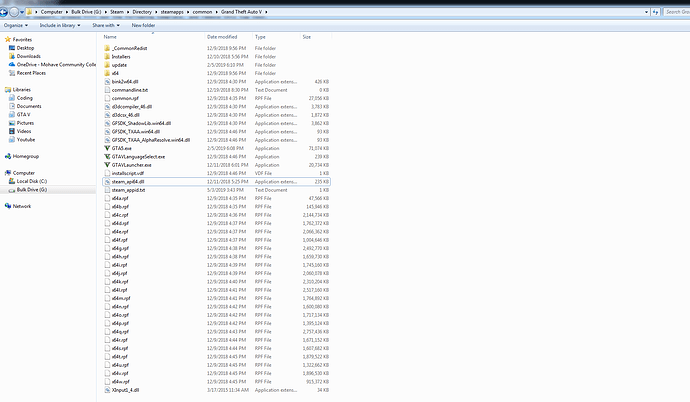The image size is (690, 402).
Task: Open the GTA5.exe application icon
Action: click(x=105, y=146)
